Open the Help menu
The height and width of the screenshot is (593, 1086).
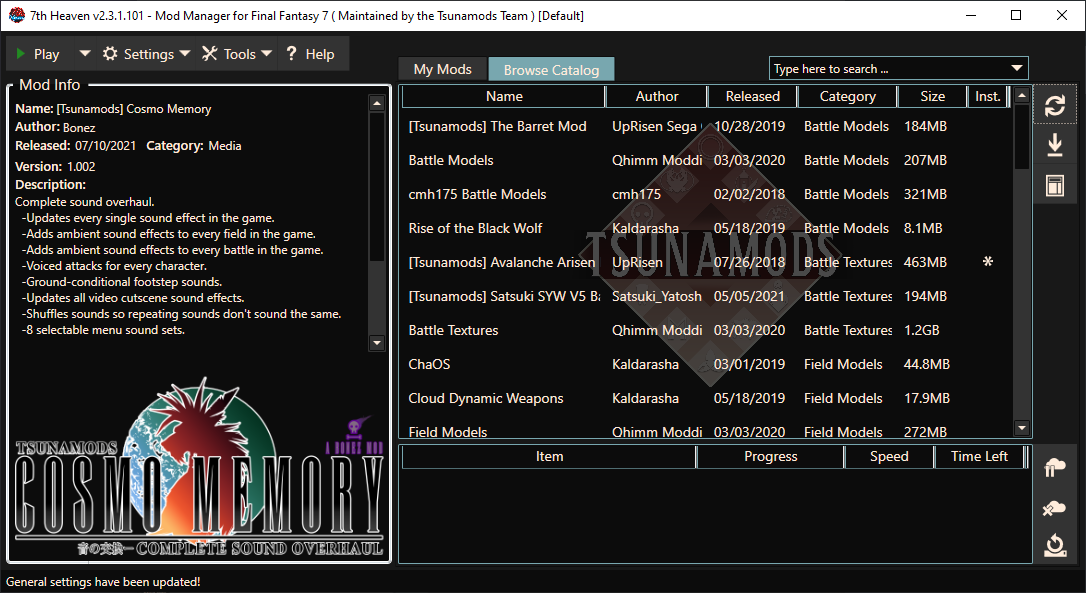click(x=310, y=54)
